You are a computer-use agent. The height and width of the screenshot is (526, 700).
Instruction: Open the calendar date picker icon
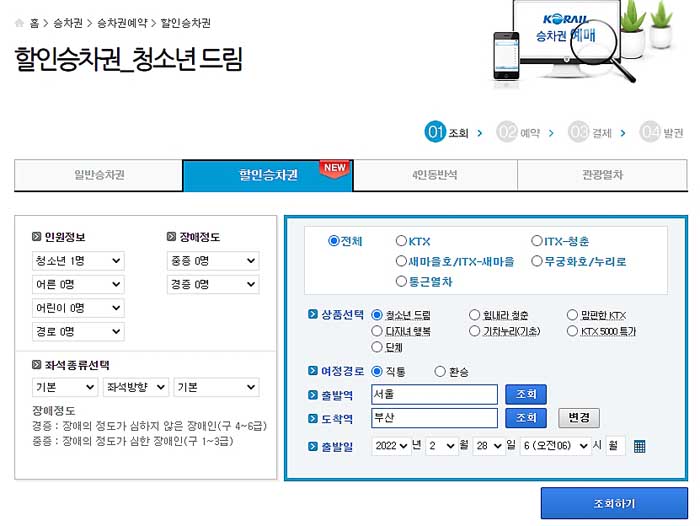639,446
